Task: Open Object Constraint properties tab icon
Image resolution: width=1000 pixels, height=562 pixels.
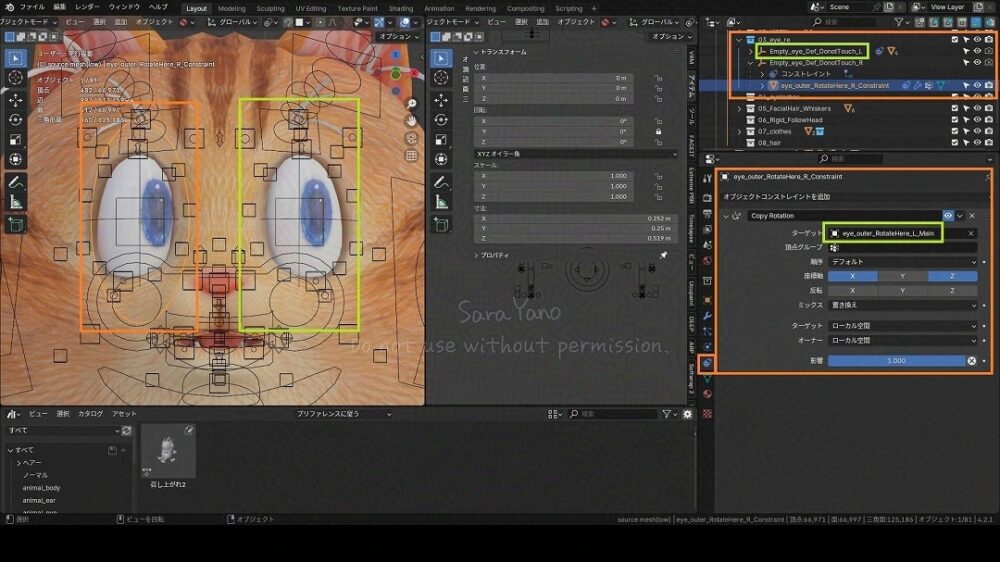Action: click(x=708, y=362)
